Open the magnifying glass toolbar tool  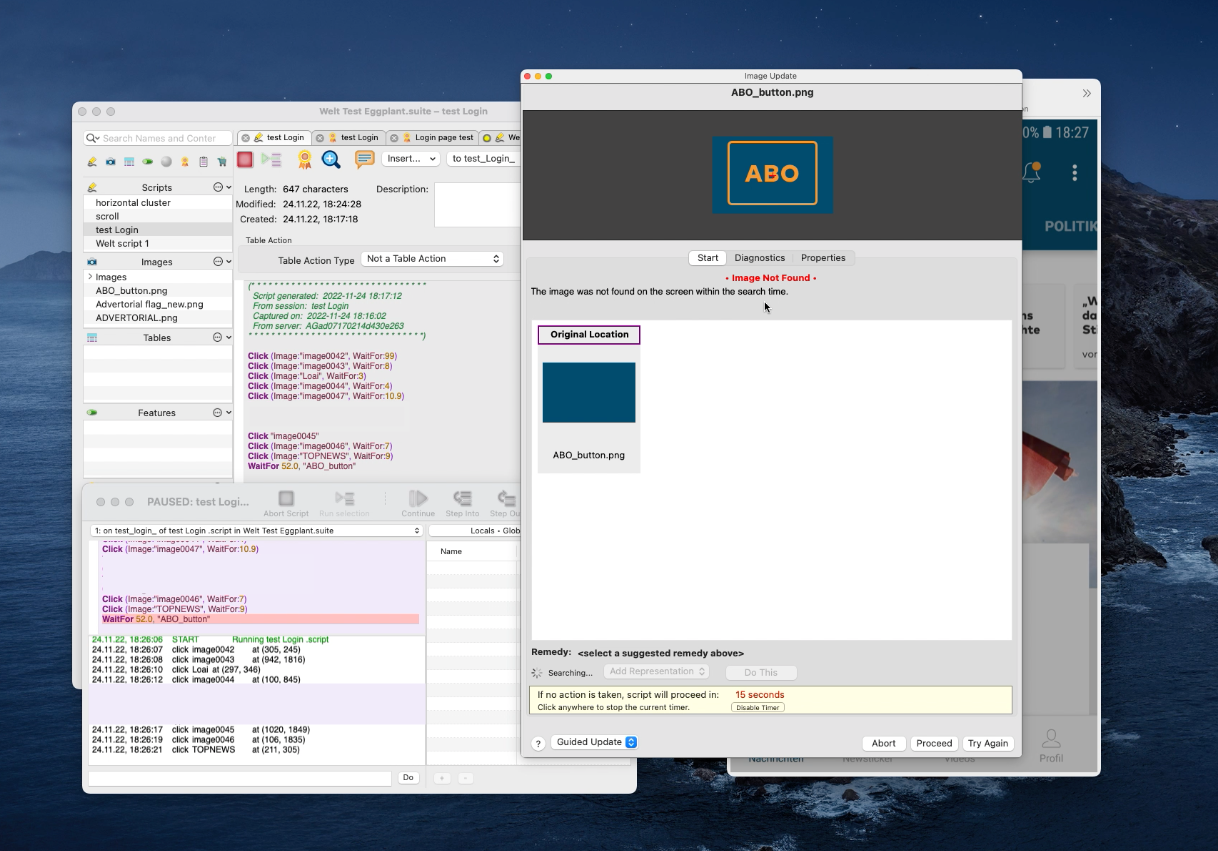(x=331, y=160)
